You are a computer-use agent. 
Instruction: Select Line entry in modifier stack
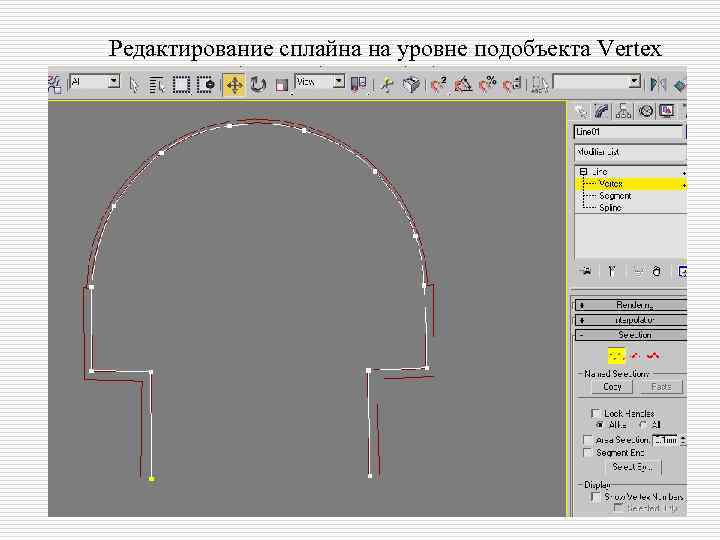coord(600,172)
